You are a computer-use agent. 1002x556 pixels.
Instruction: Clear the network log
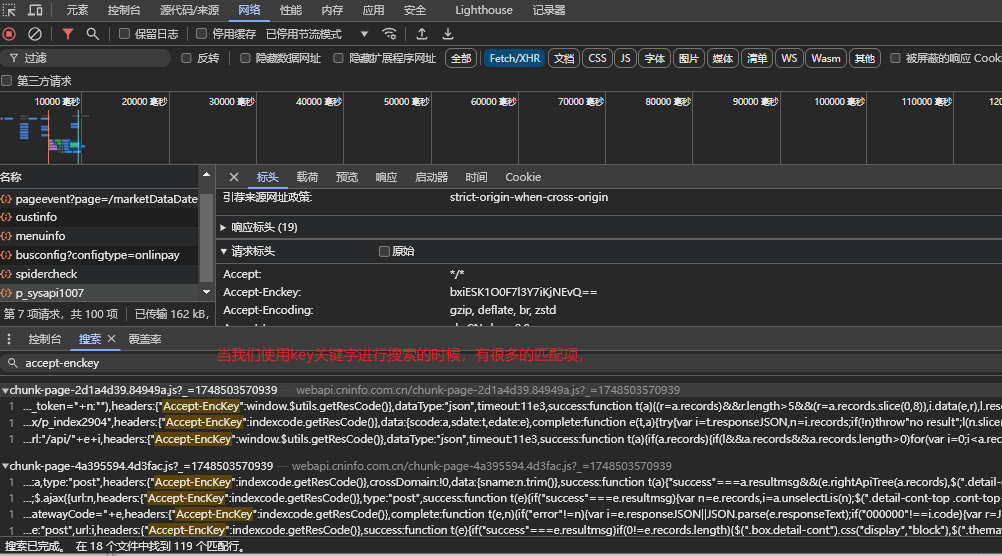(35, 34)
